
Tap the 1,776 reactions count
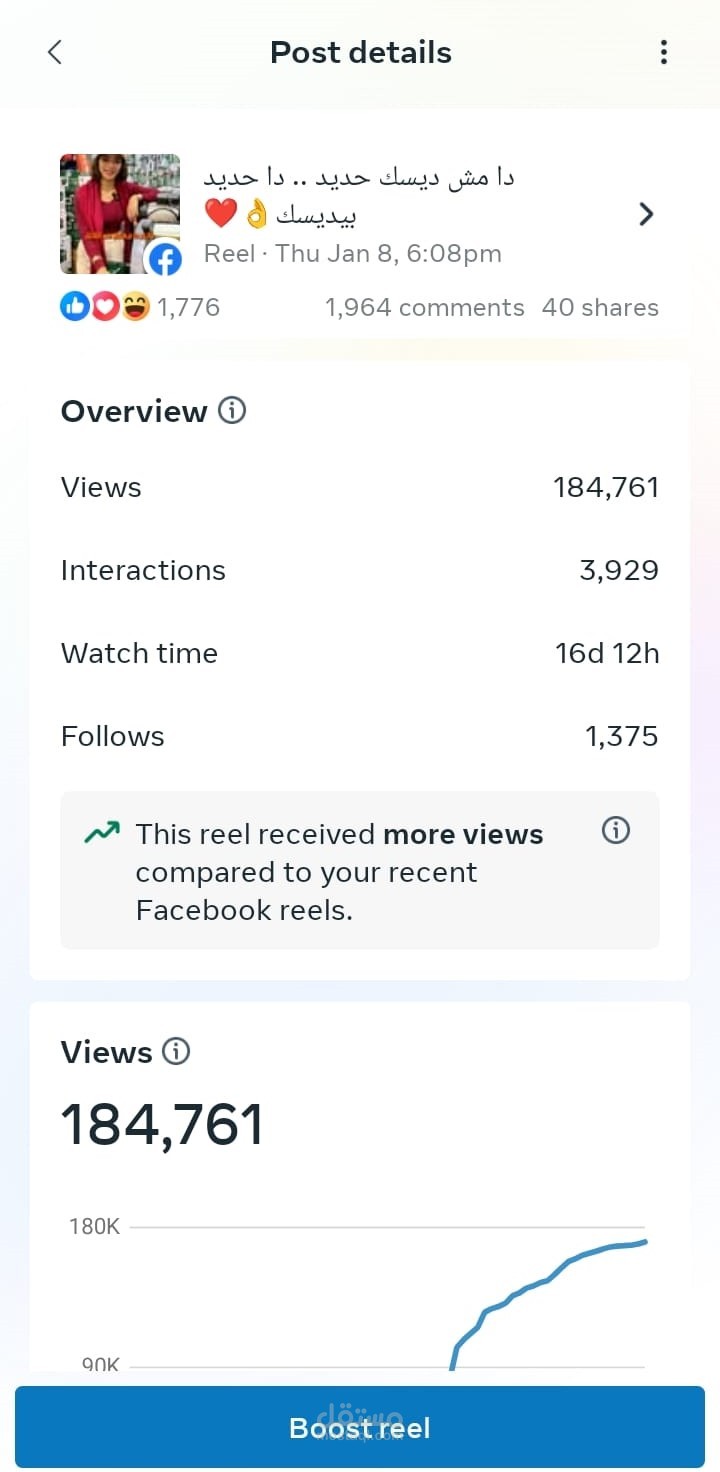click(188, 308)
